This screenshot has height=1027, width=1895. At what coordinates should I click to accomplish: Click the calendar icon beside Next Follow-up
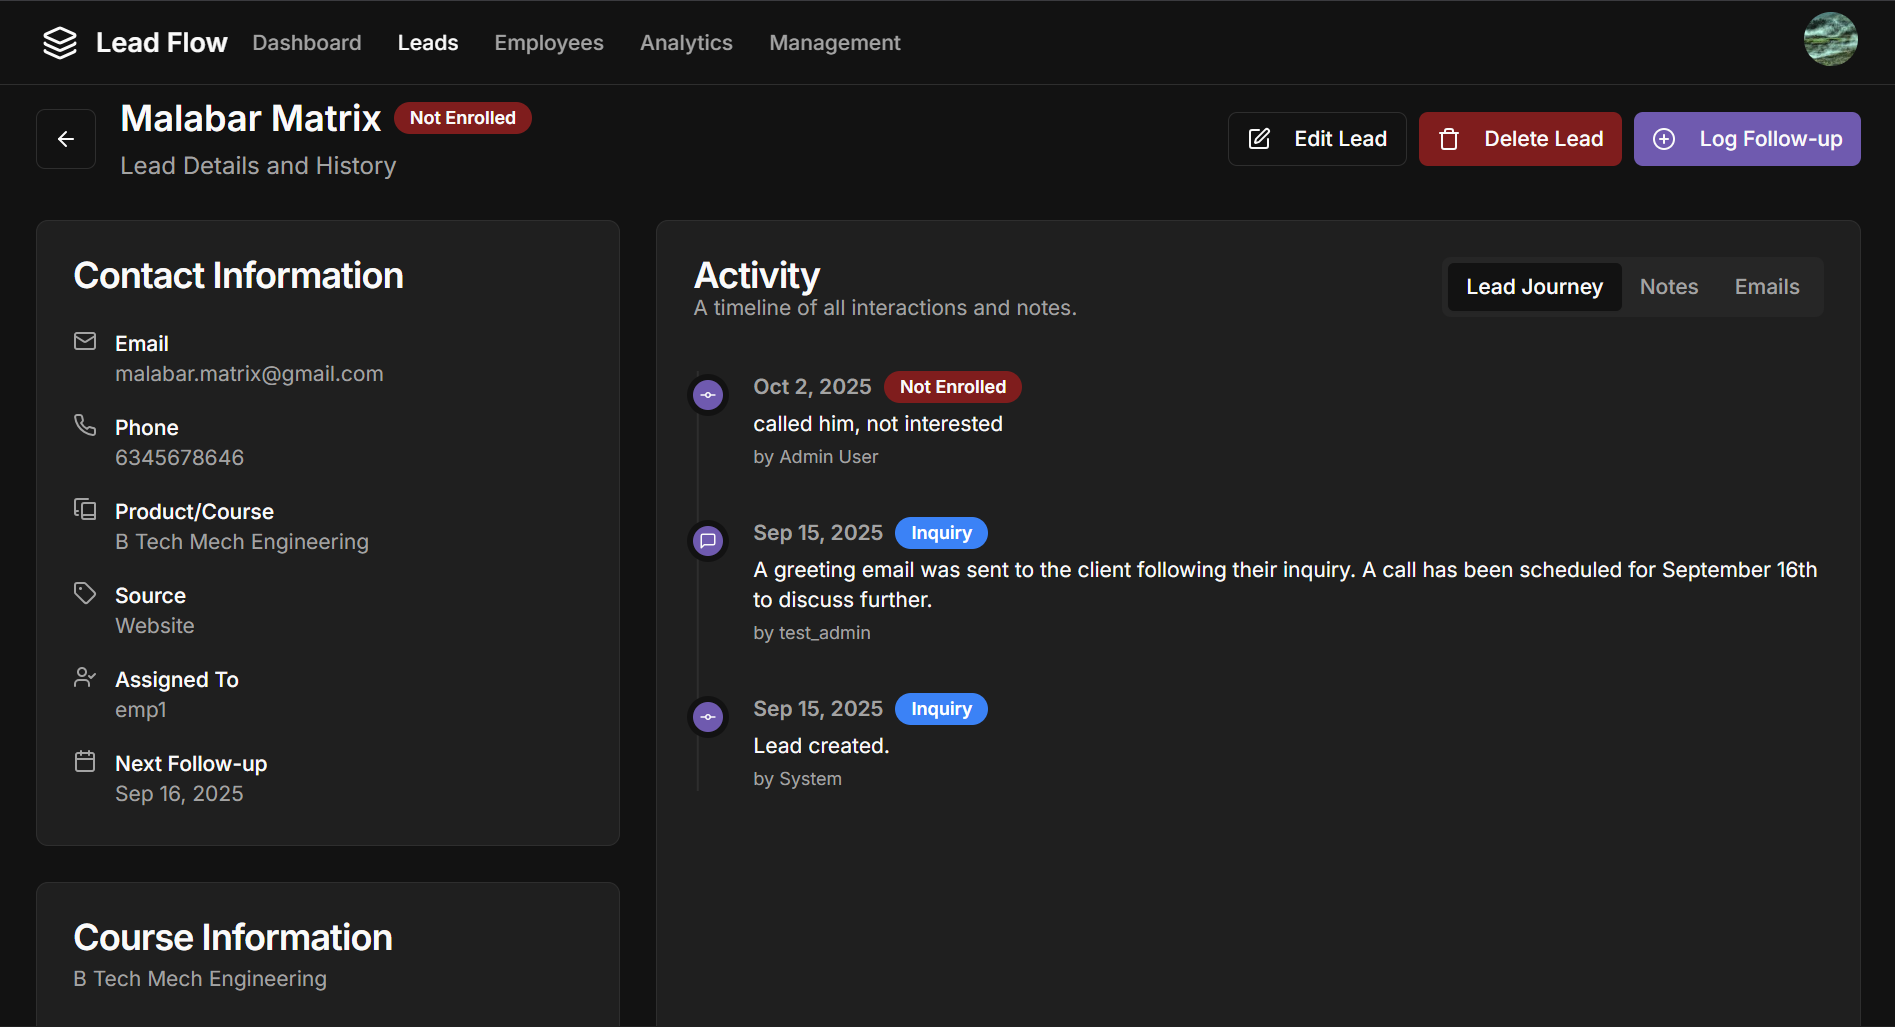(x=85, y=762)
